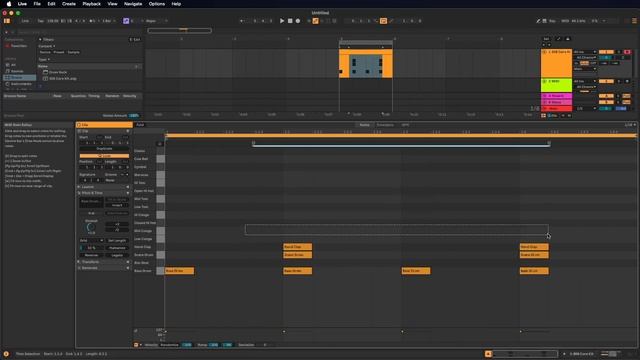This screenshot has width=640, height=360.
Task: Click the Optimize Arrangement Height grid icon
Action: (543, 116)
